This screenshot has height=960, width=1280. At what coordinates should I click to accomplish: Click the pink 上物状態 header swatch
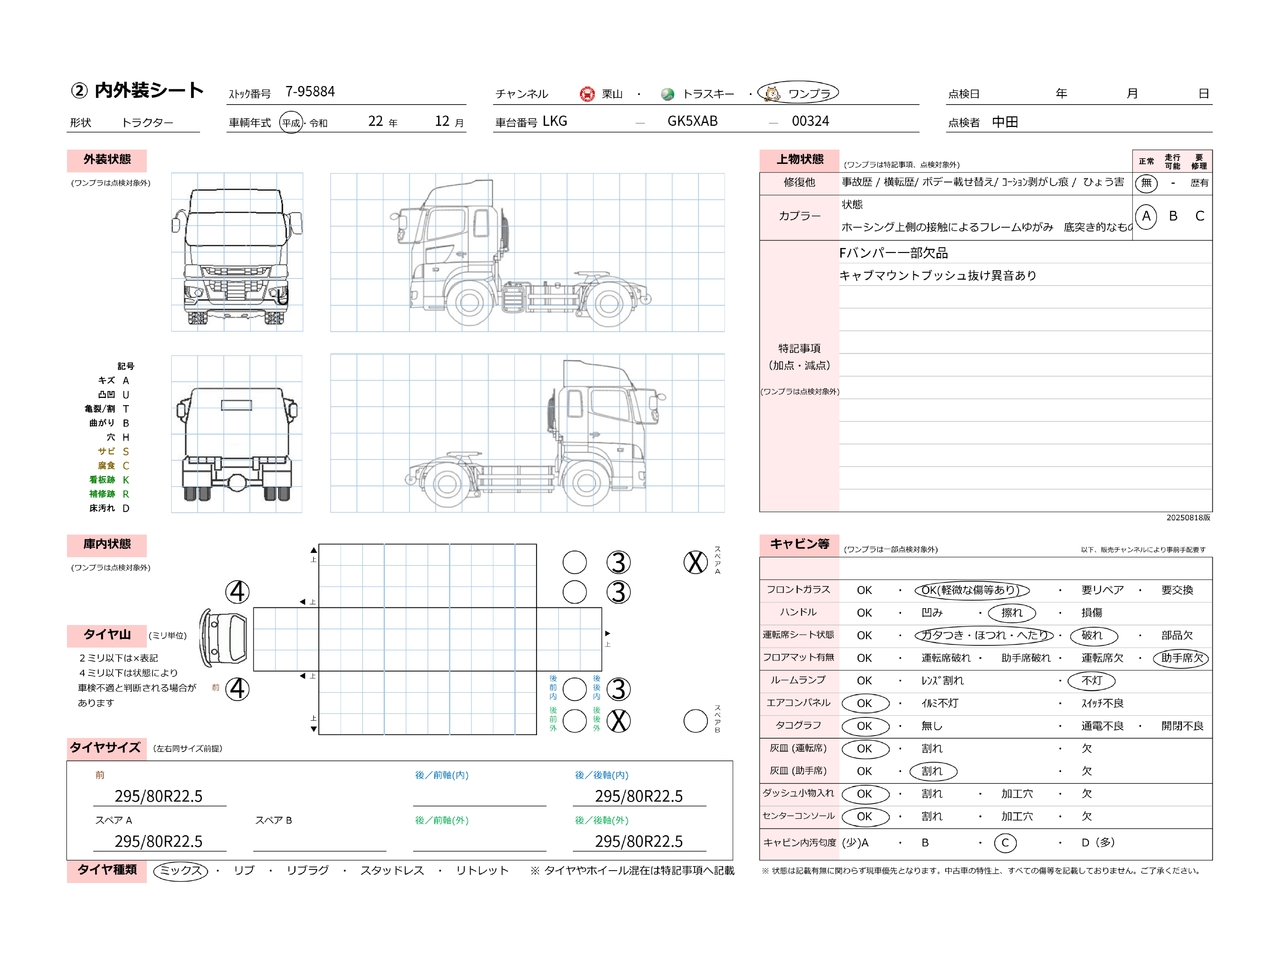[799, 160]
